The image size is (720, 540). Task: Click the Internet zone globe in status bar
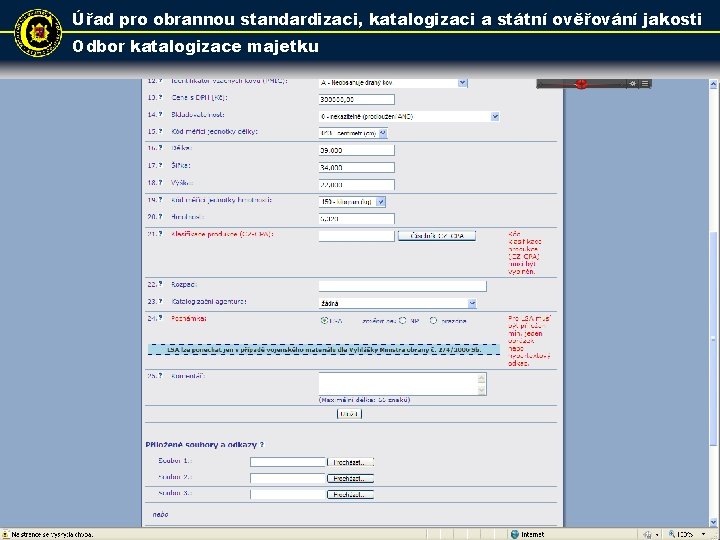point(515,534)
